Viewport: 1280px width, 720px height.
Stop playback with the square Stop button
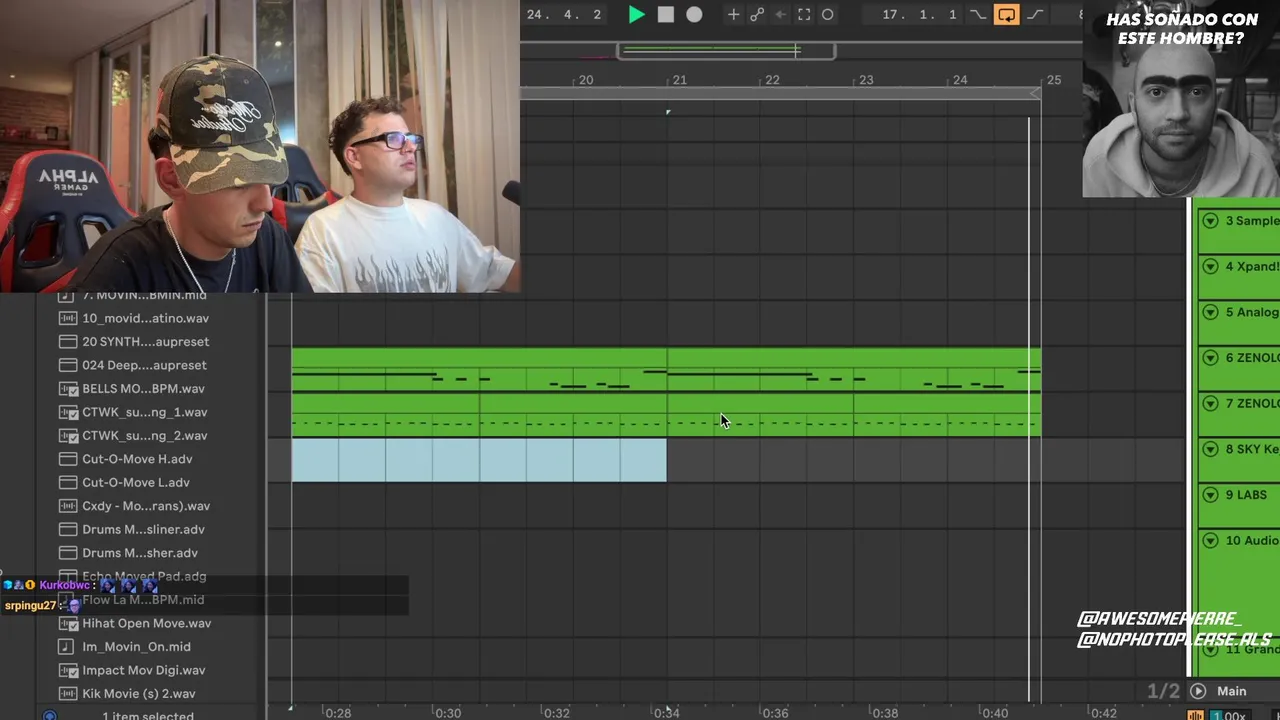click(665, 15)
